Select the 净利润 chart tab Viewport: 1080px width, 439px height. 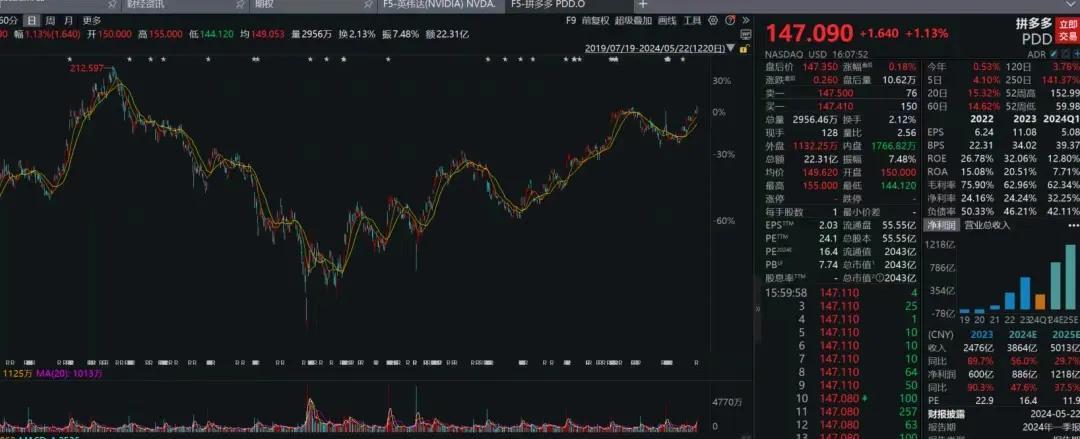click(x=942, y=225)
